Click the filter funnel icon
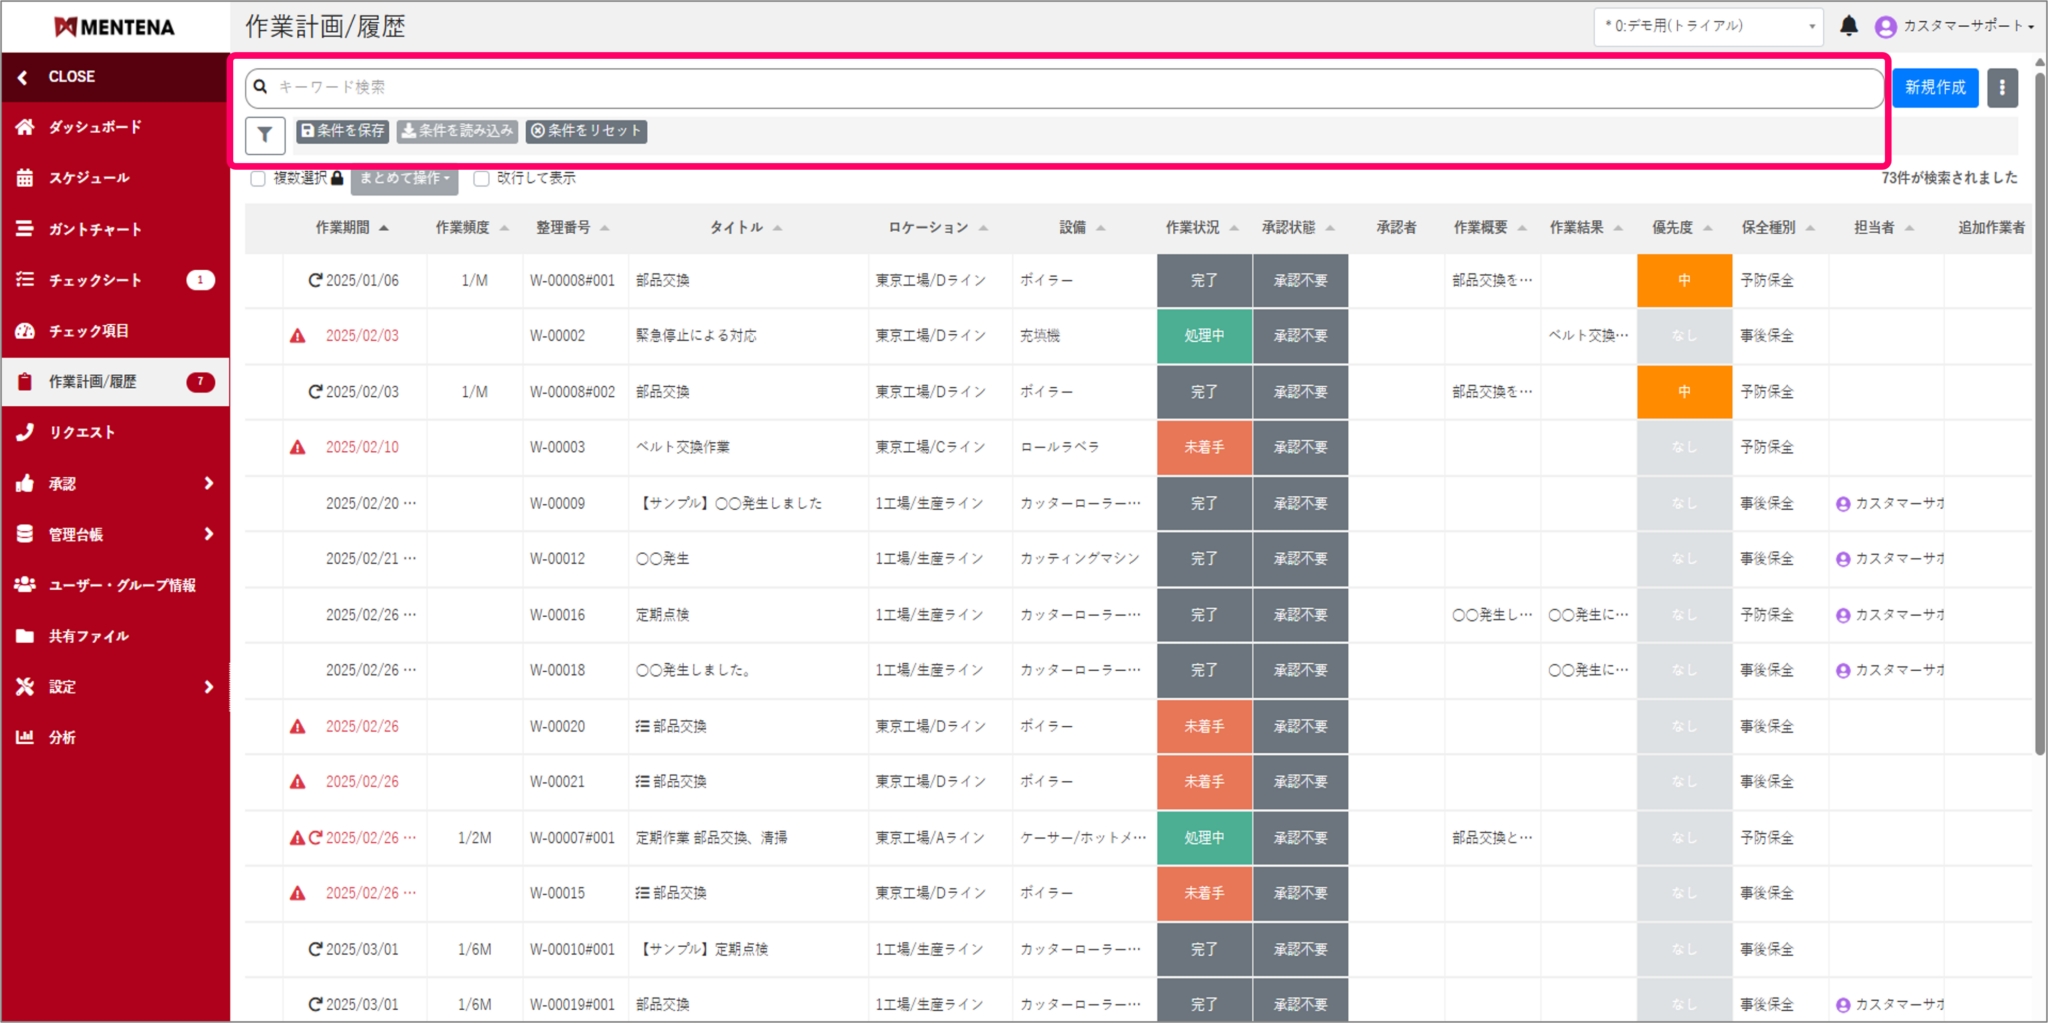 coord(264,135)
